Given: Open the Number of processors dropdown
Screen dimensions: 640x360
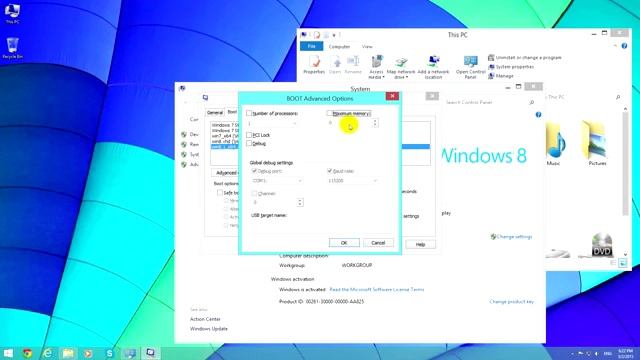Looking at the screenshot, I should pyautogui.click(x=272, y=123).
